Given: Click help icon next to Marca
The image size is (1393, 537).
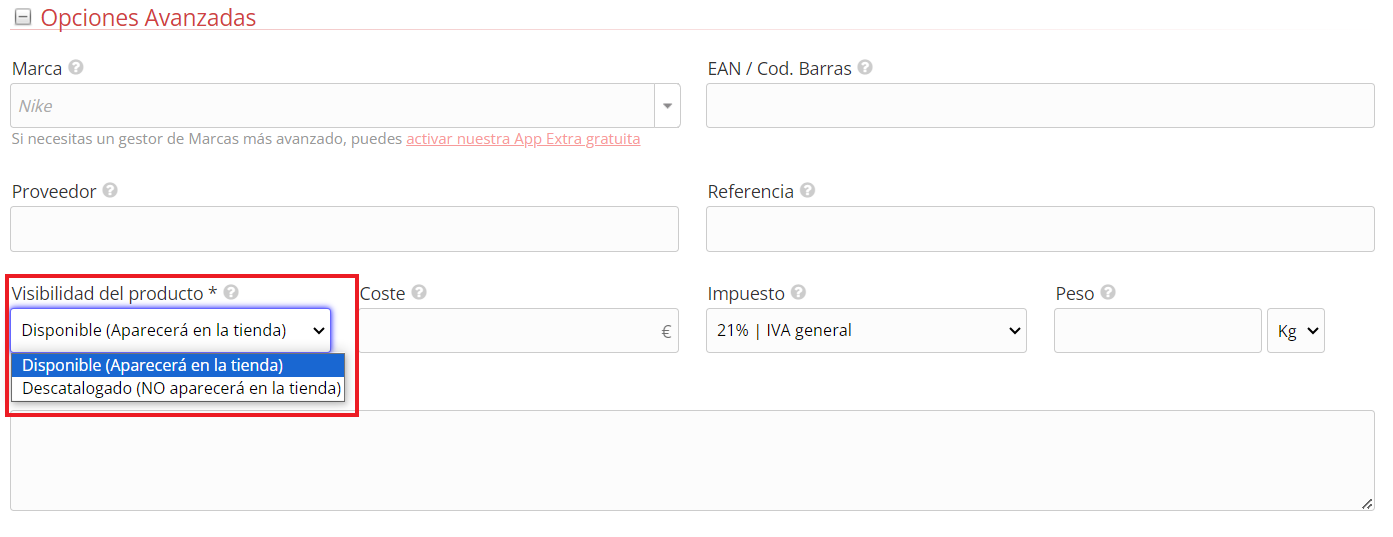Looking at the screenshot, I should click(x=76, y=68).
